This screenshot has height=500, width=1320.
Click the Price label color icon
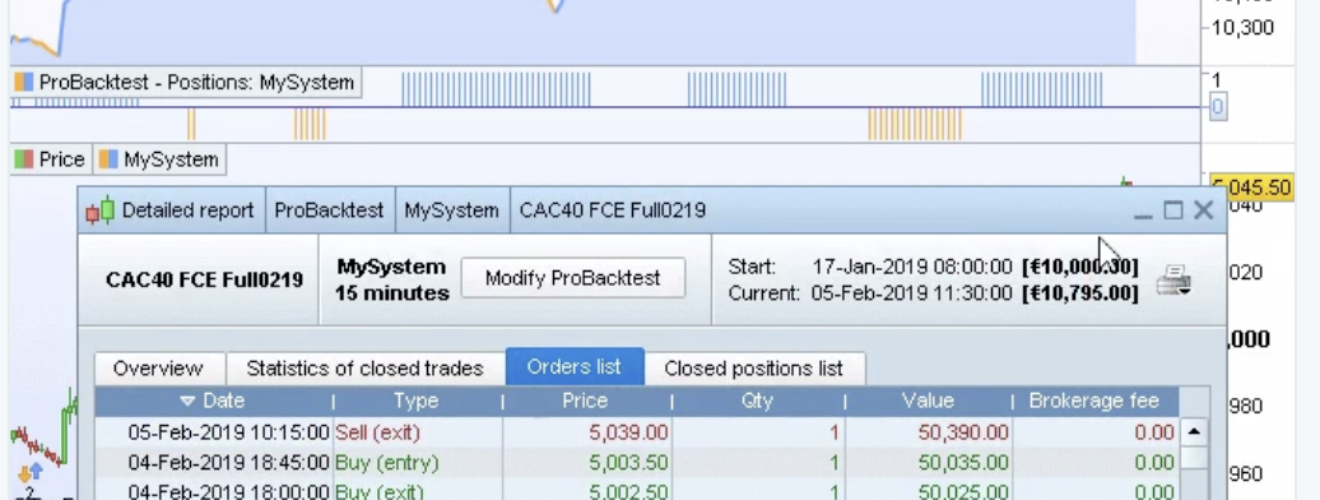click(24, 159)
